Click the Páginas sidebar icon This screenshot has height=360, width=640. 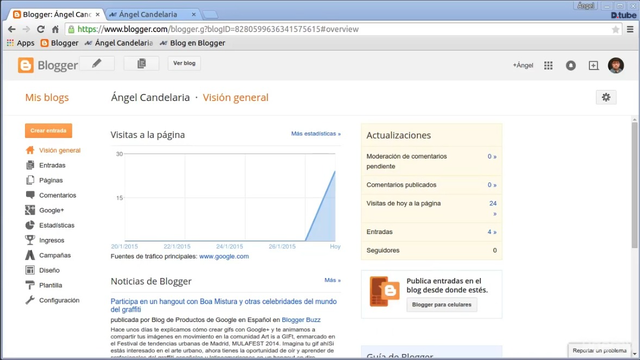[30, 180]
